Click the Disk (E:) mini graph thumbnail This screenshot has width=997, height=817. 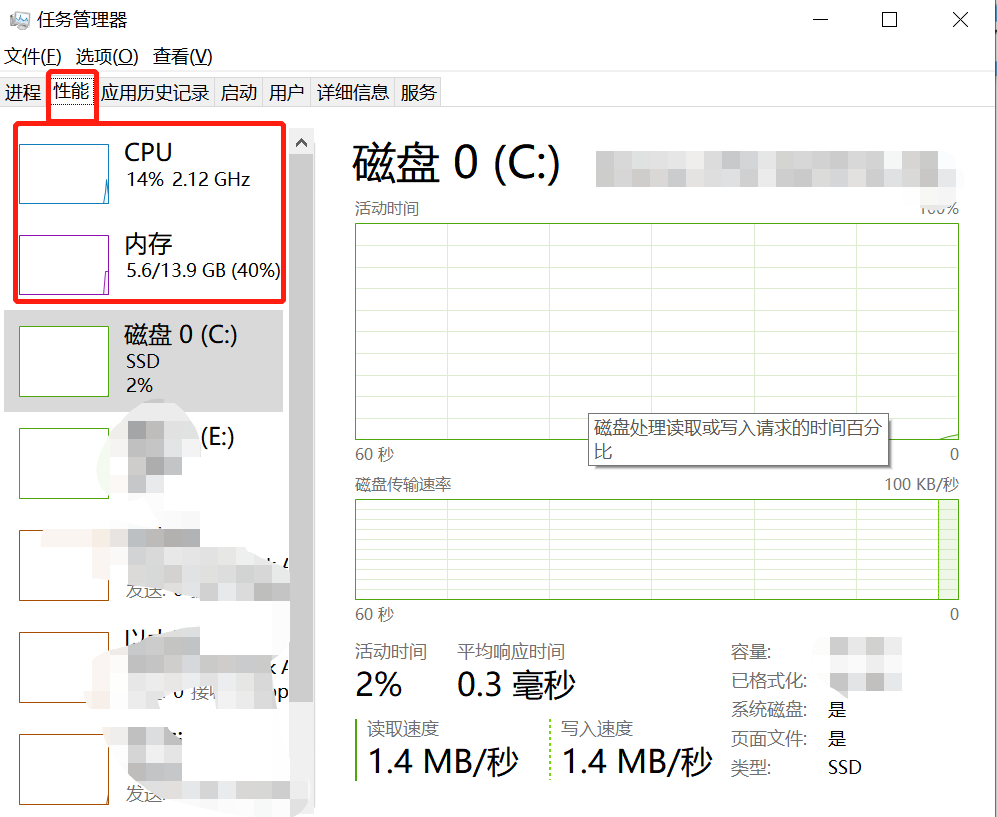pyautogui.click(x=64, y=463)
